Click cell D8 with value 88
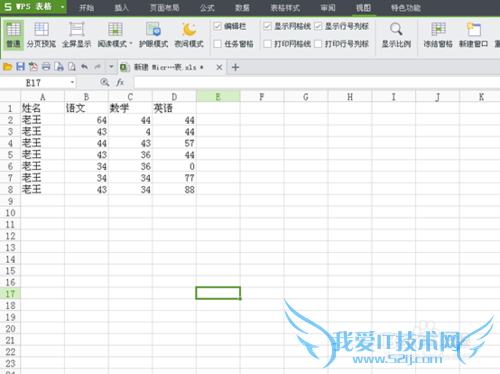Image resolution: width=500 pixels, height=374 pixels. (174, 189)
